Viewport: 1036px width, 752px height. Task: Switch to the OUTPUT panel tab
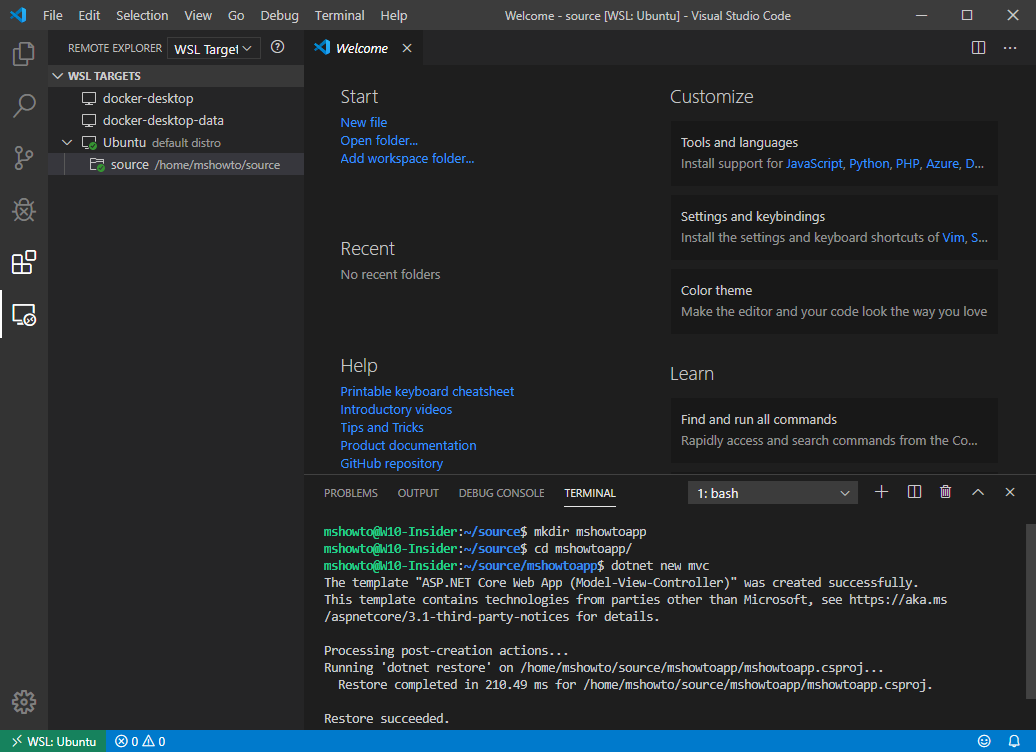tap(418, 493)
